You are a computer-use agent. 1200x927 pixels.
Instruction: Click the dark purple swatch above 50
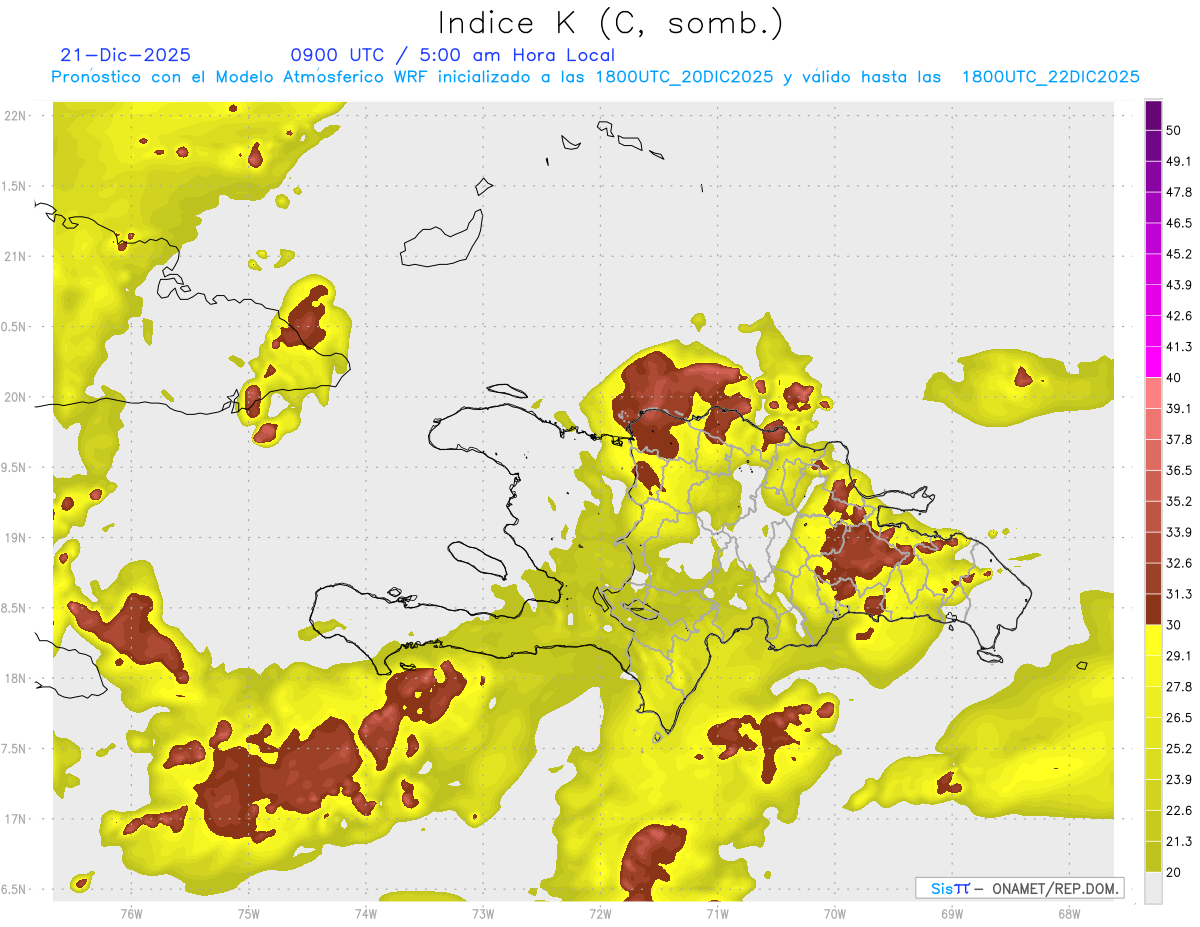(x=1153, y=115)
